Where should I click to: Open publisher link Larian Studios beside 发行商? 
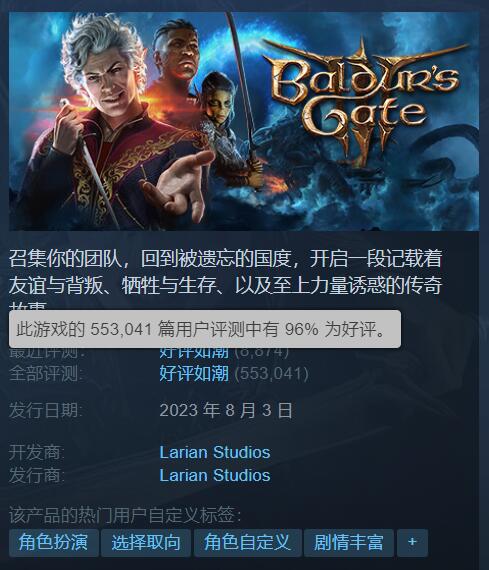point(215,475)
